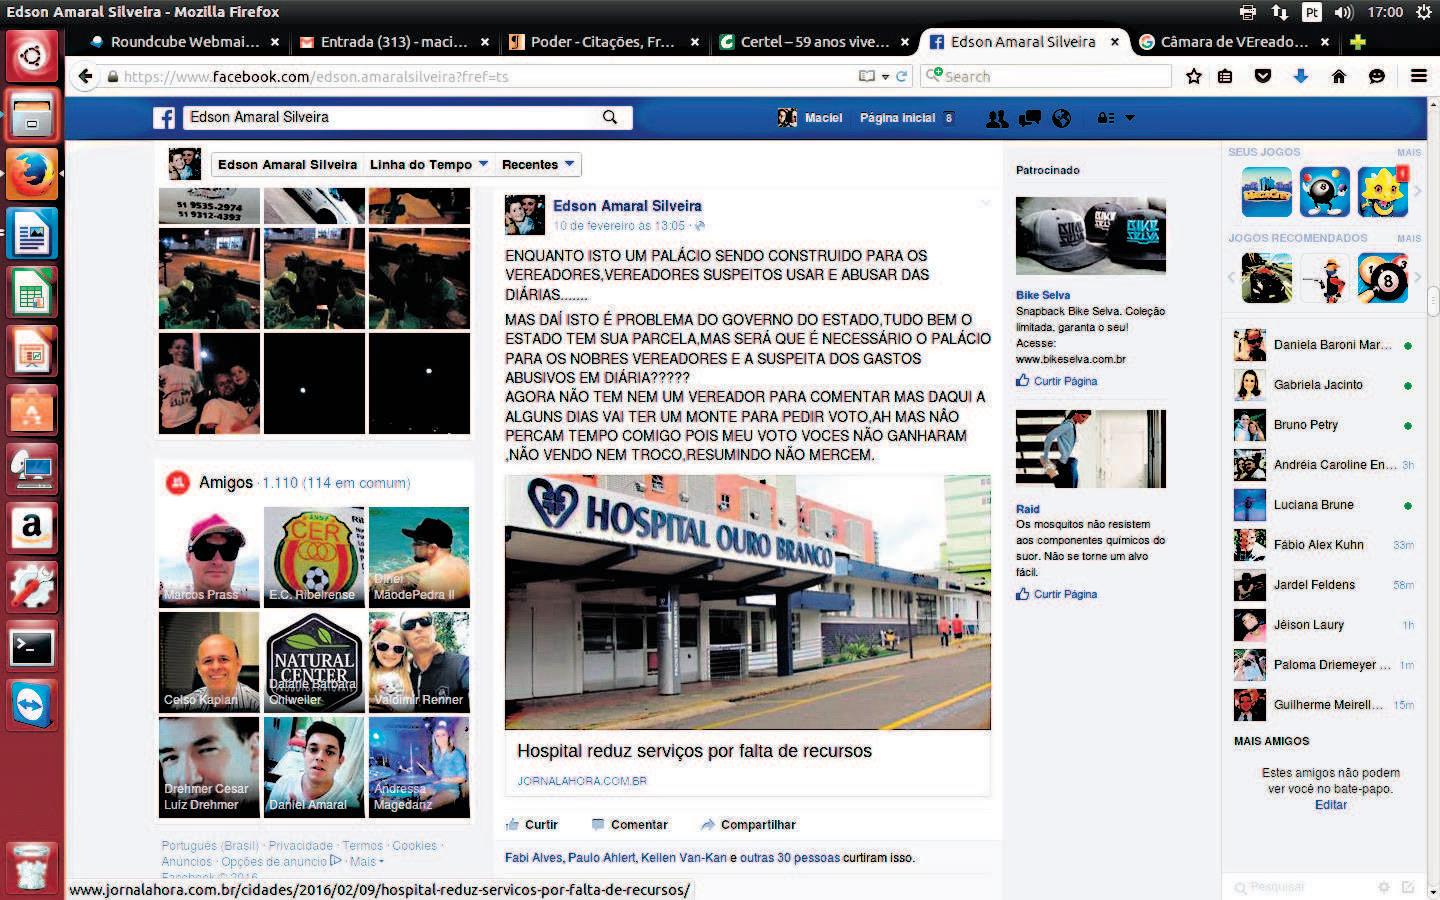Open the volume indicator in the top panel
The width and height of the screenshot is (1440, 900).
point(1343,12)
